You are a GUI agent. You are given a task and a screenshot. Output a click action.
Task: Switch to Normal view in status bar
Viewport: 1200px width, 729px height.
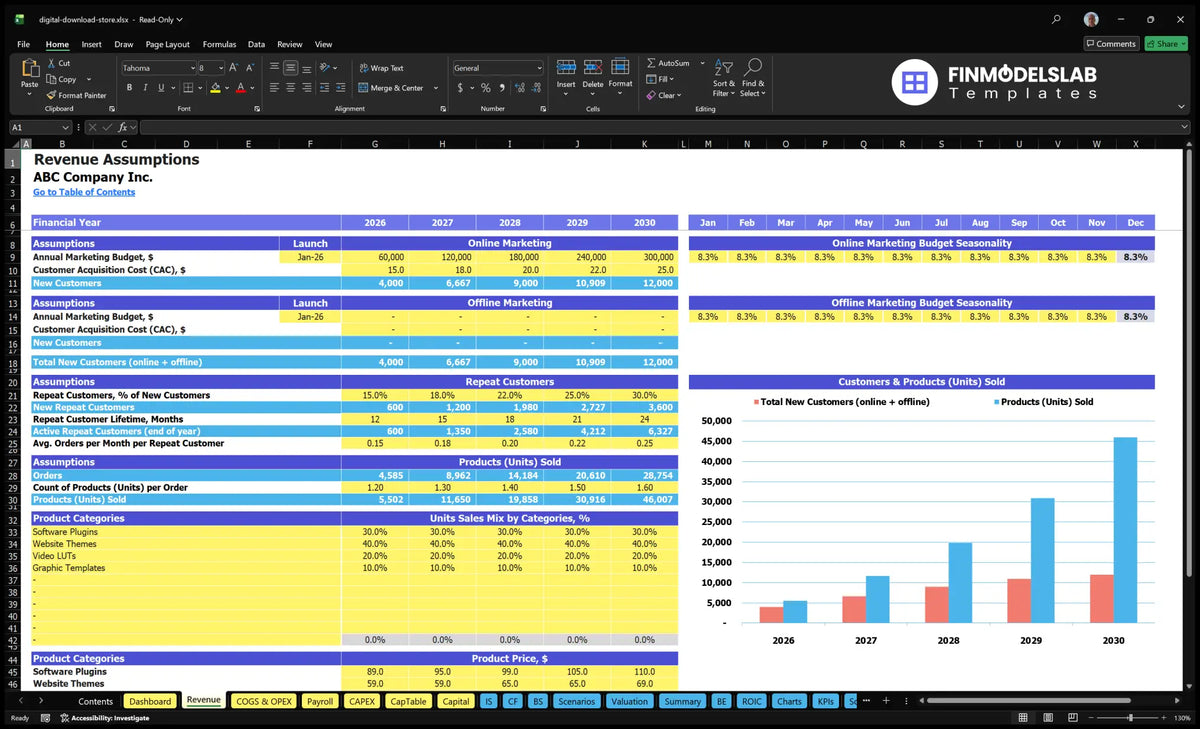pos(1022,718)
